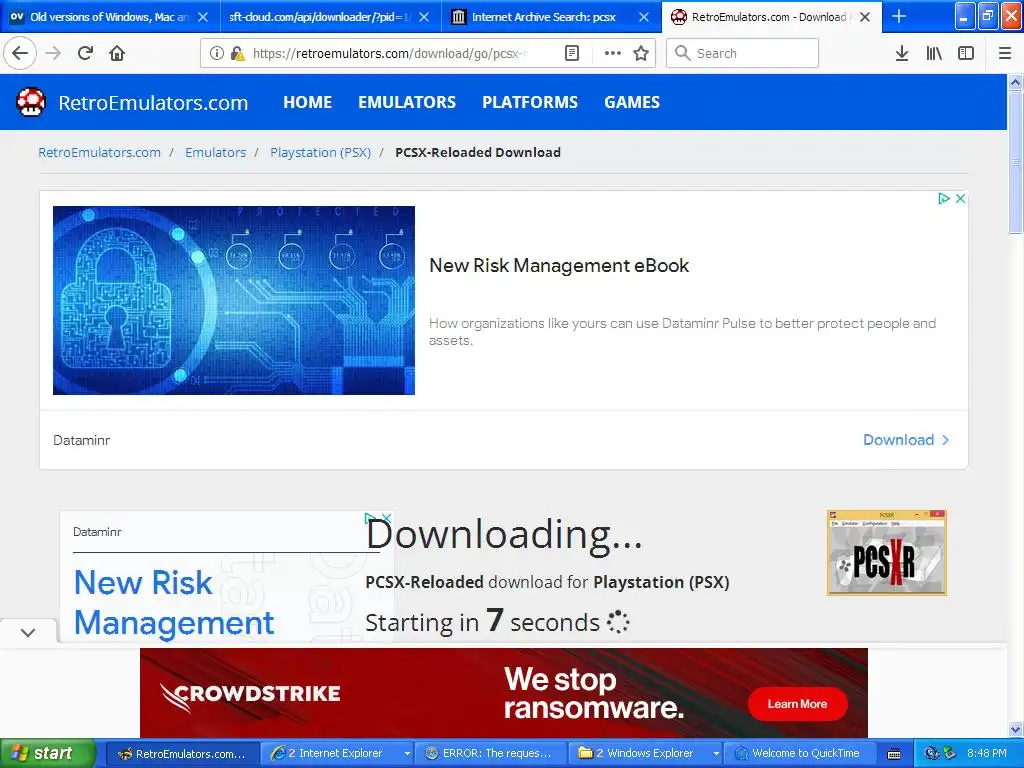Viewport: 1024px width, 768px height.
Task: Bookmark this page with the star
Action: (641, 53)
